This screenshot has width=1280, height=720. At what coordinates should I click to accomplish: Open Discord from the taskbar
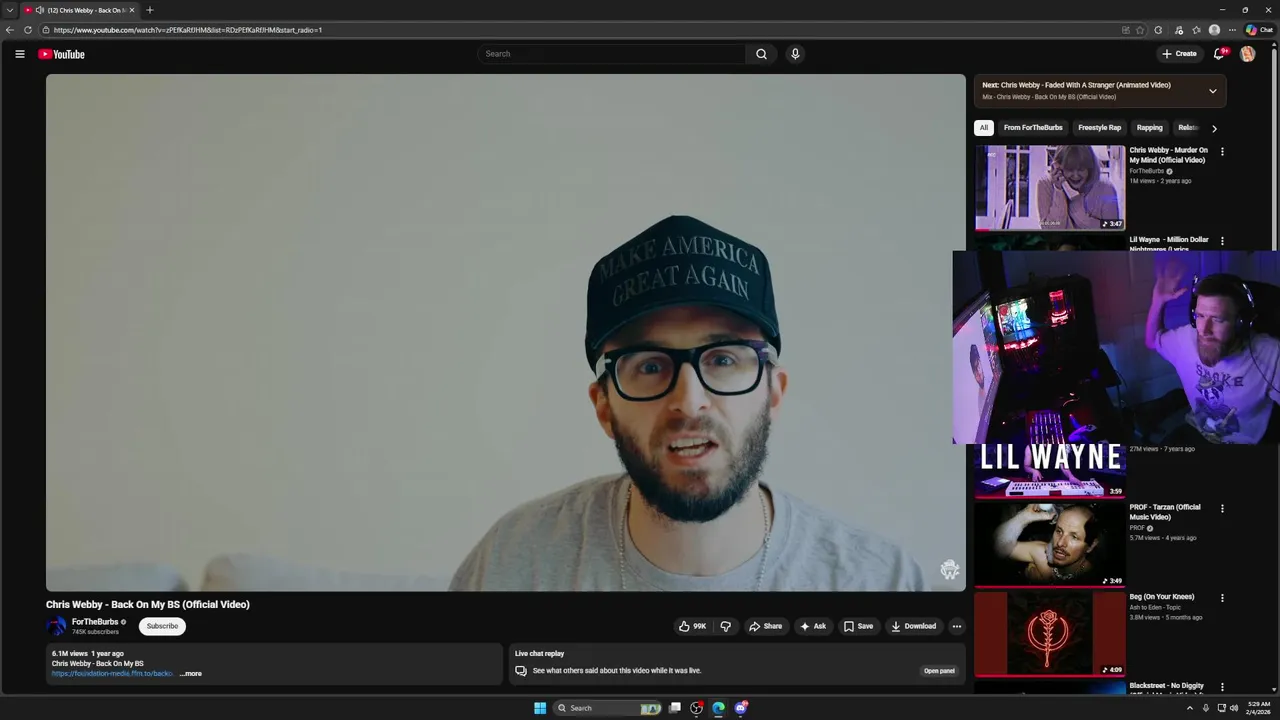click(741, 708)
